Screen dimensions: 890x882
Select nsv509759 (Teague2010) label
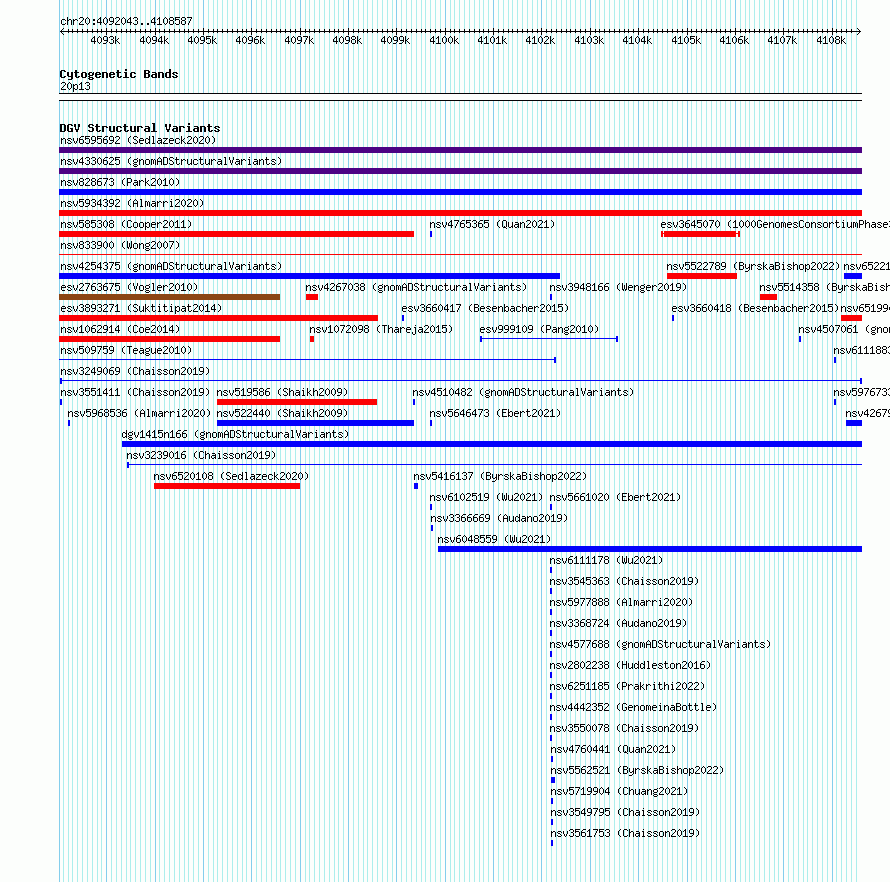coord(126,350)
